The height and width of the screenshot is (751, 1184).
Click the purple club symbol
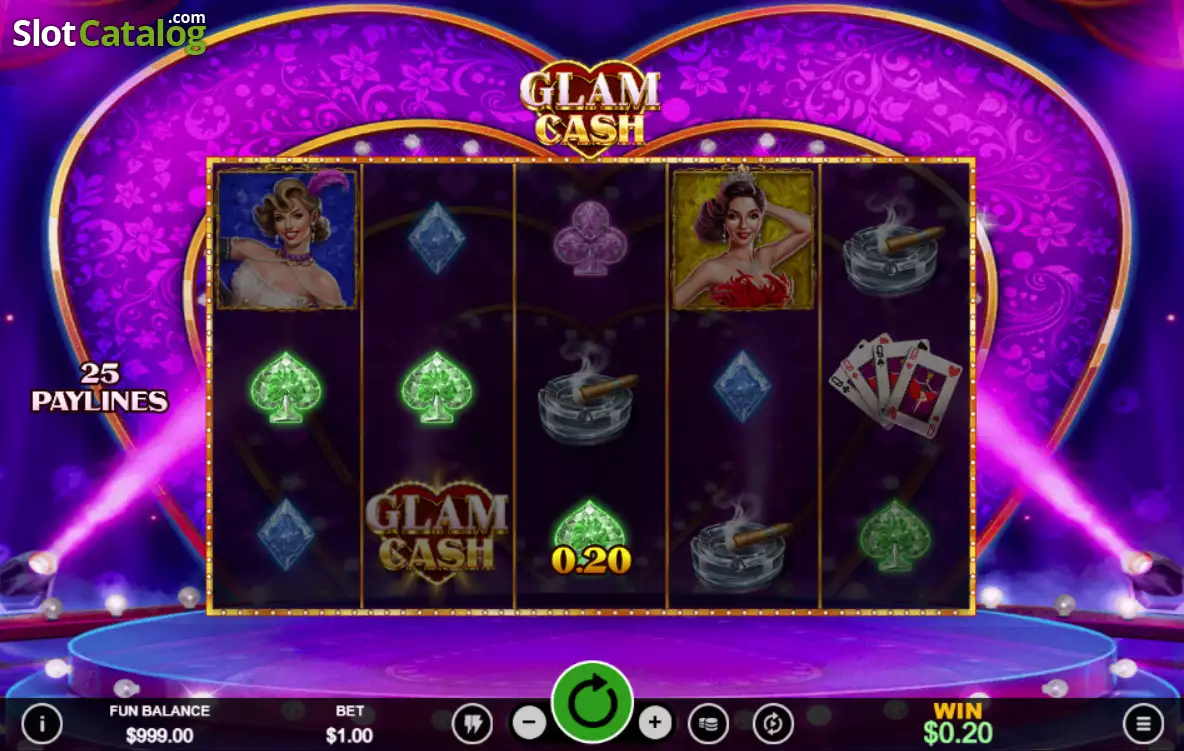click(x=590, y=237)
